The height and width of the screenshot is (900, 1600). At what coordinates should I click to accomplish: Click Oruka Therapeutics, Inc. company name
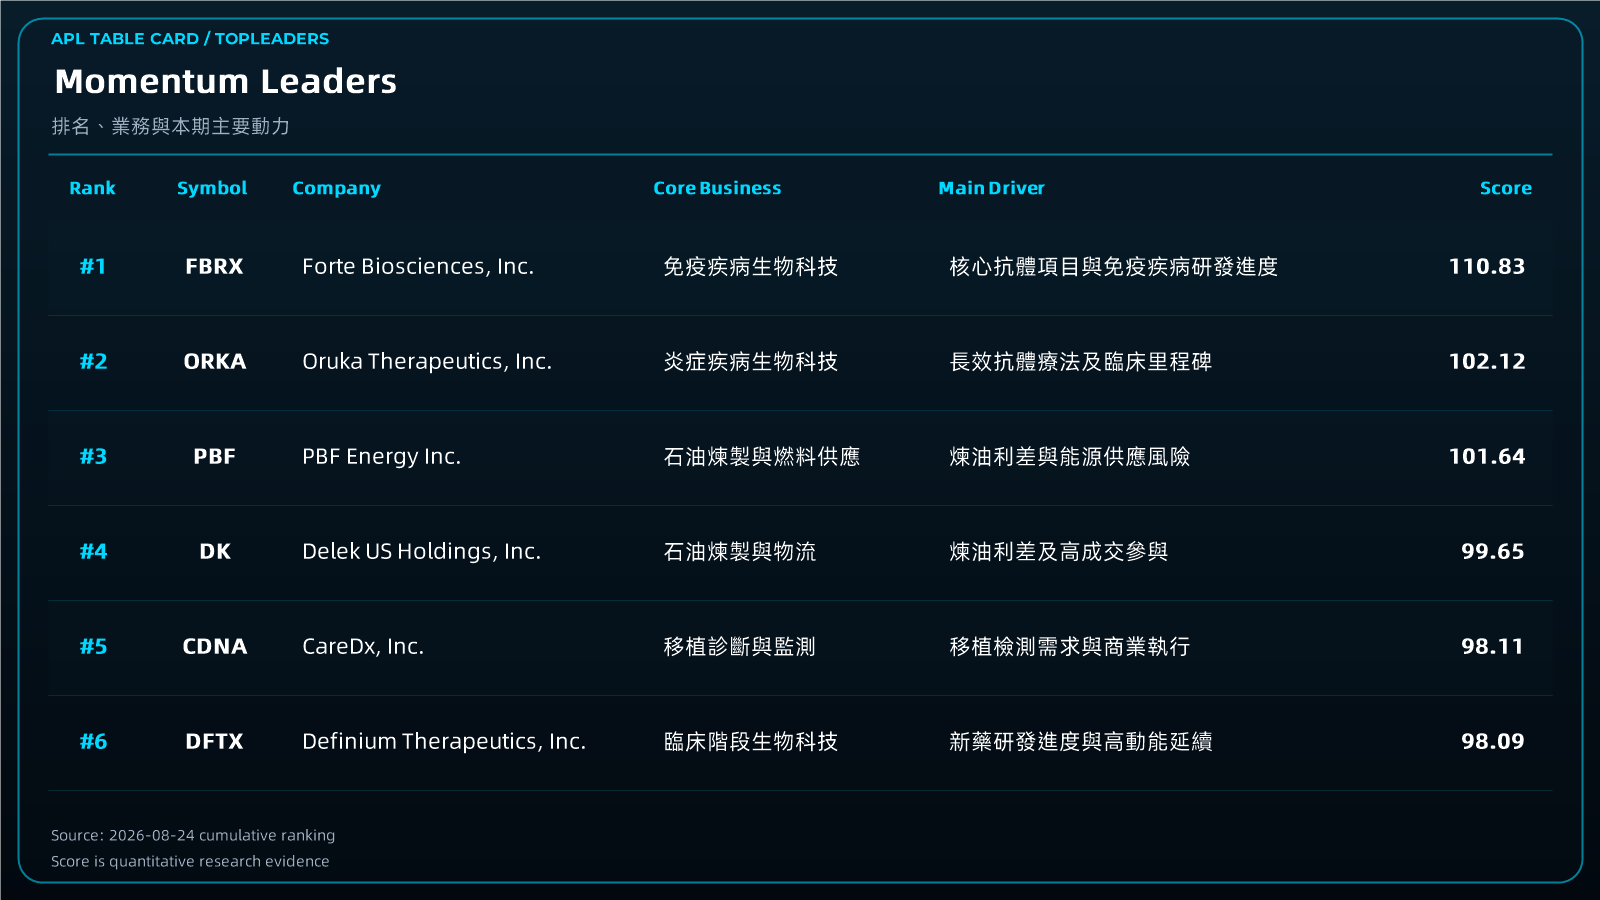point(427,361)
